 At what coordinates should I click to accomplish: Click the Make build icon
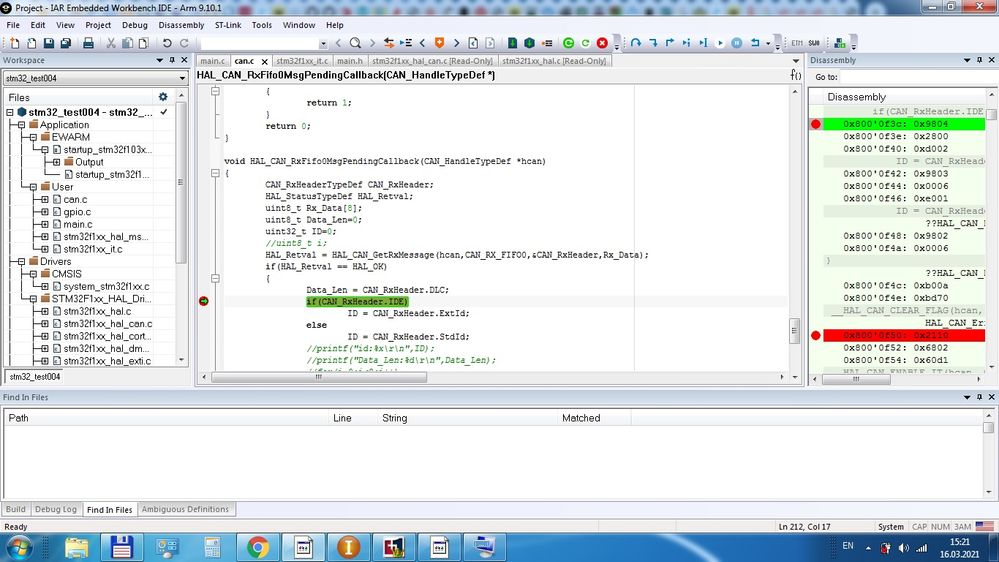(529, 43)
